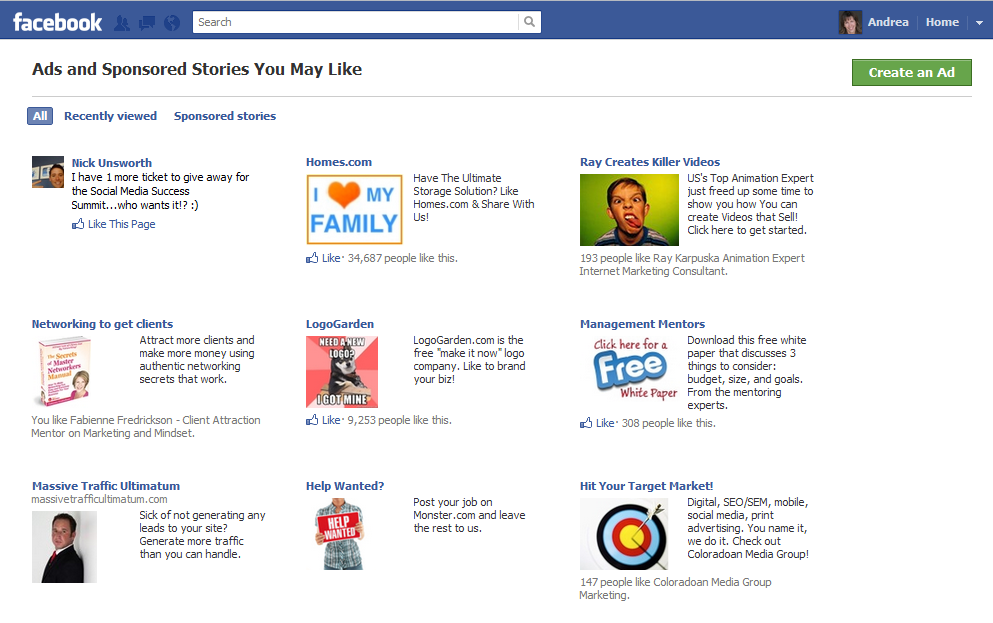
Task: Click '147 people like Coloradoan Media Group' text
Action: point(675,589)
